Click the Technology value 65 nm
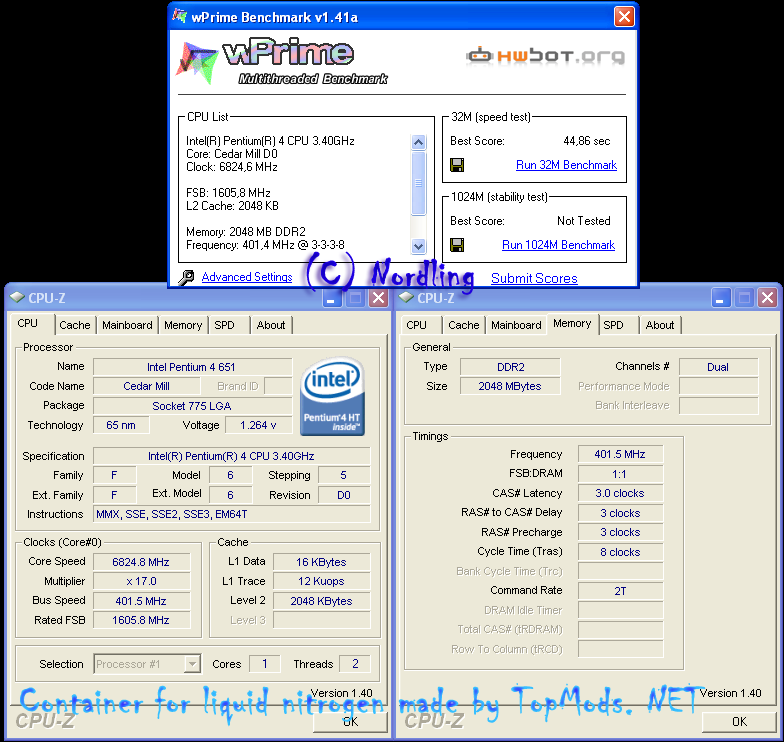 (121, 425)
